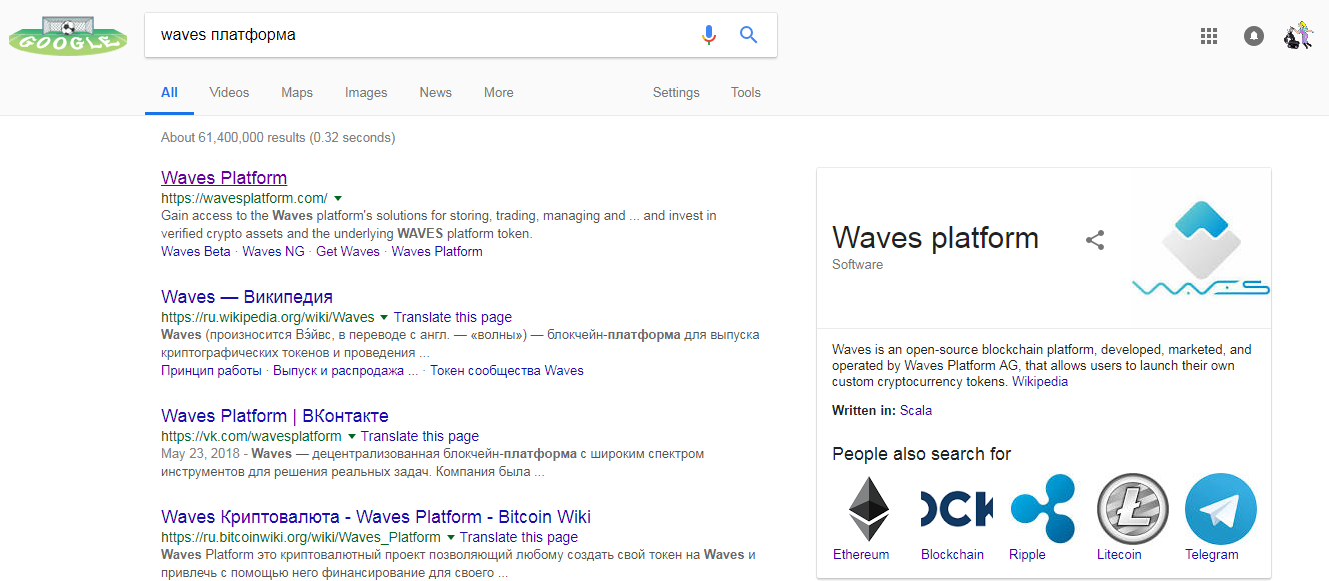Click the Blockchain thumbnail icon
Viewport: 1329px width, 581px height.
tap(957, 509)
